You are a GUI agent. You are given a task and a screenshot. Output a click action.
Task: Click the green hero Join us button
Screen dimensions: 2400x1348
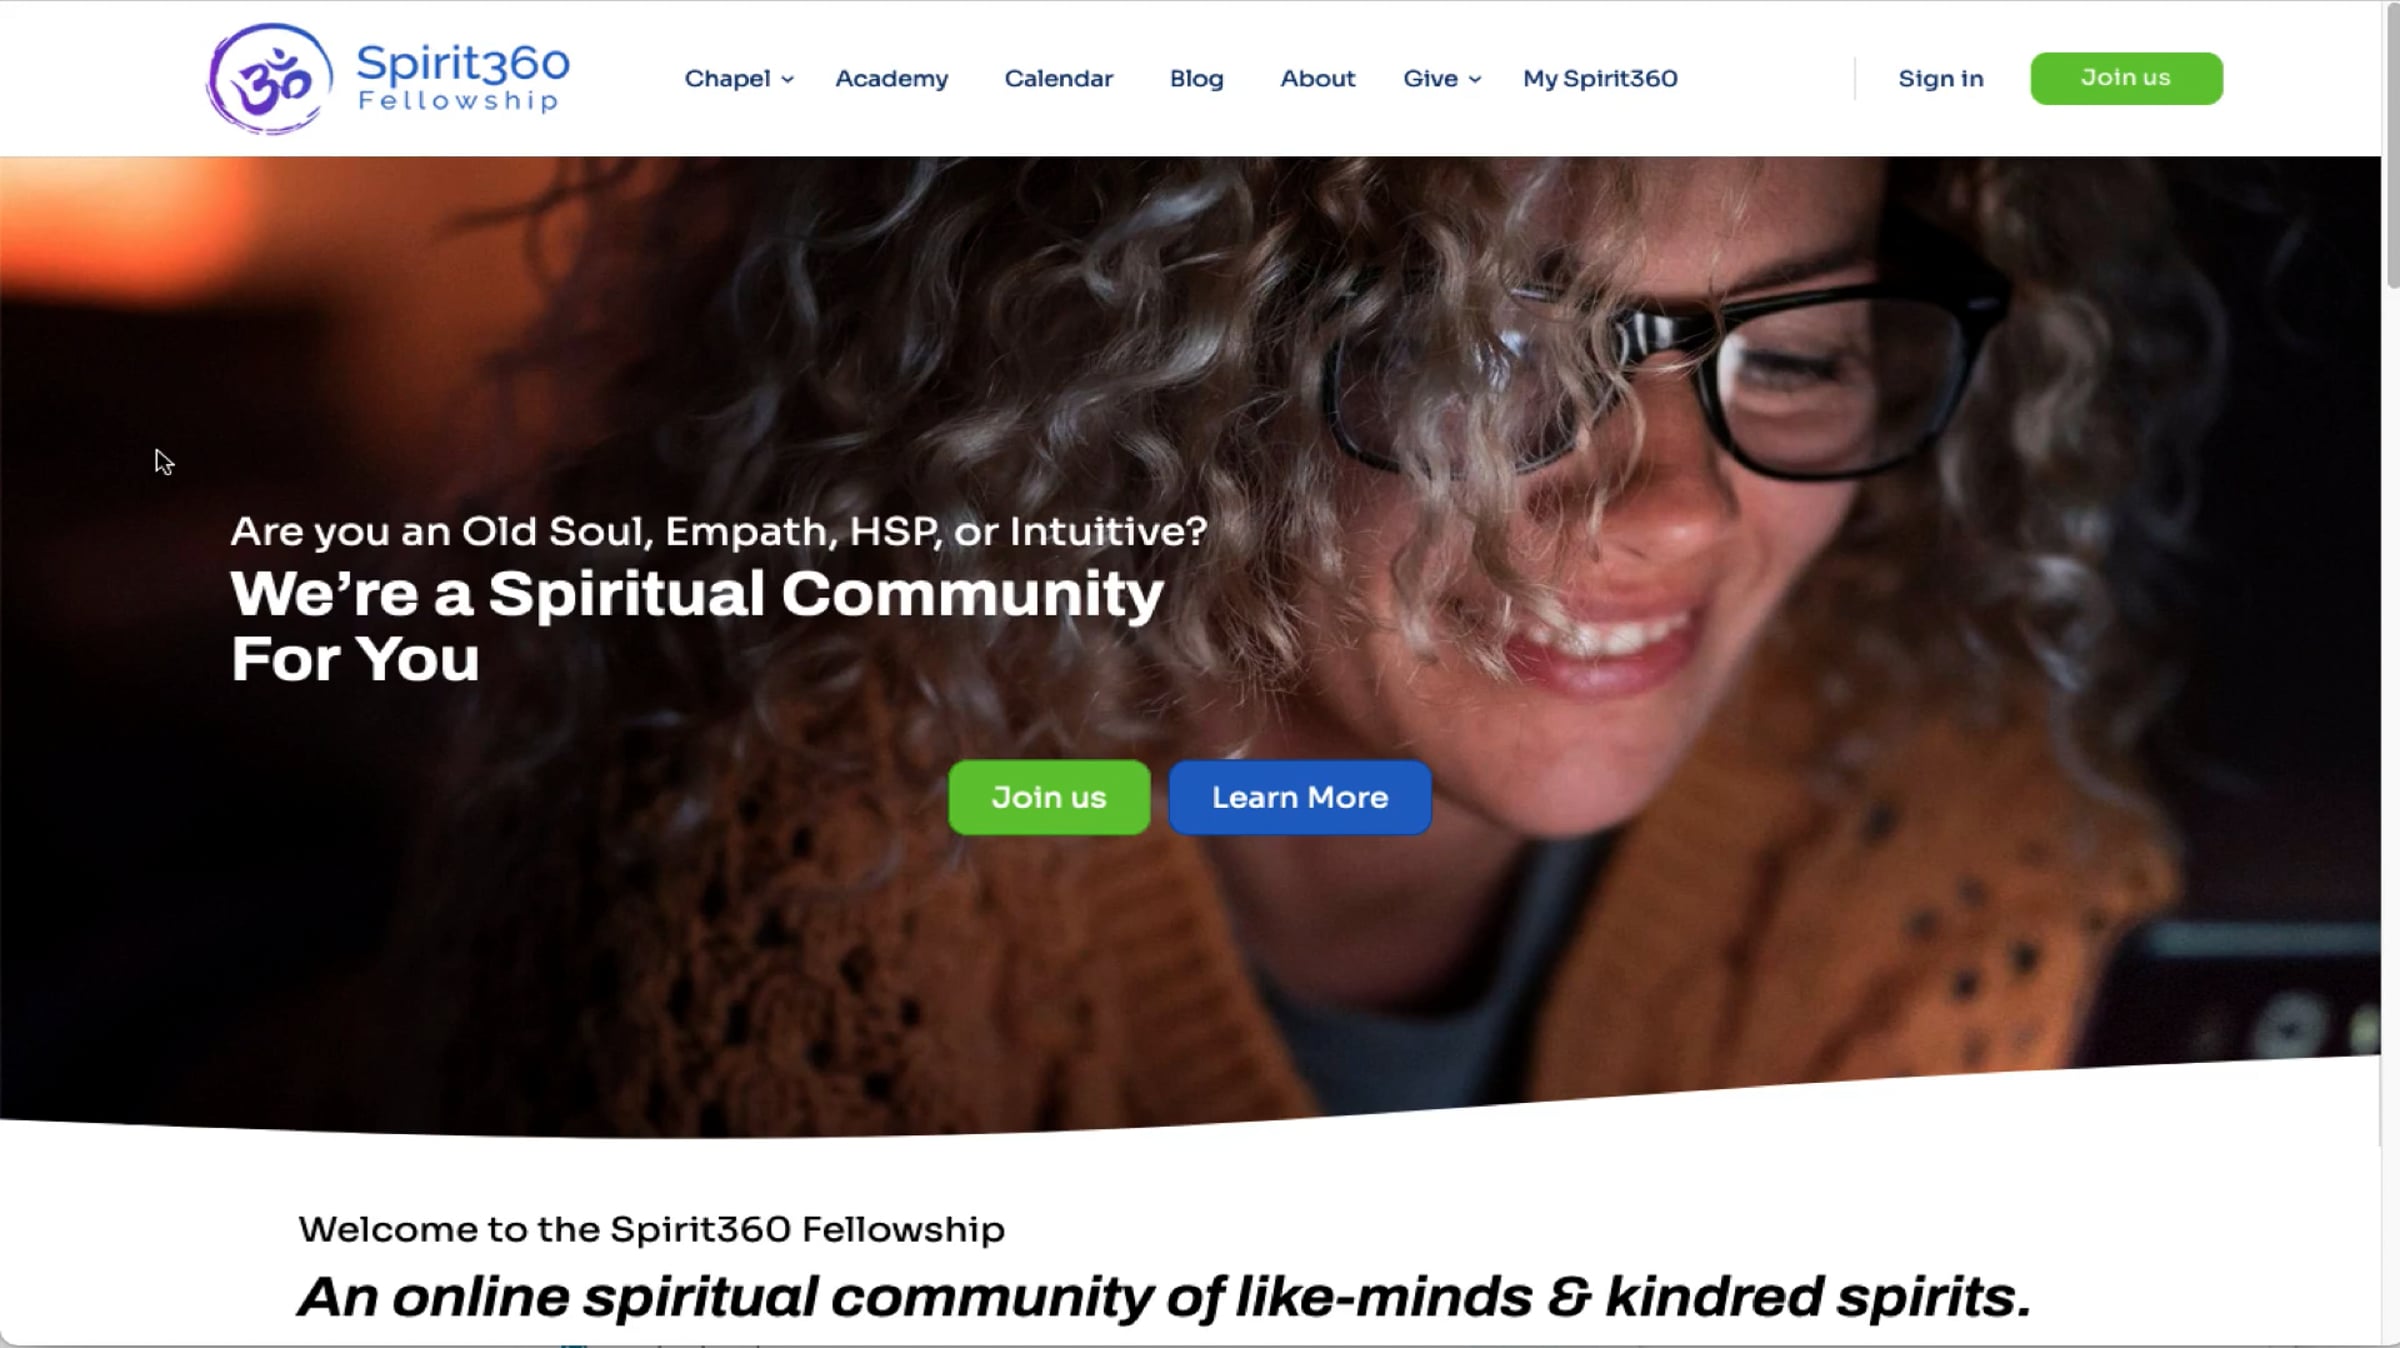[x=1049, y=797]
